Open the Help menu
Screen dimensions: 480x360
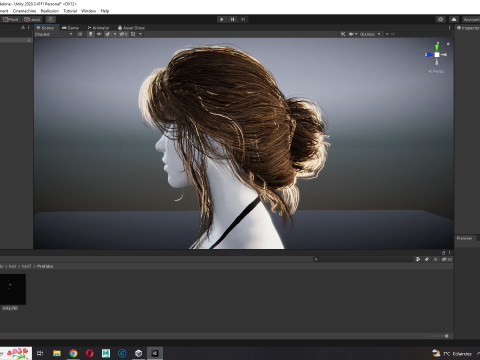[x=105, y=11]
